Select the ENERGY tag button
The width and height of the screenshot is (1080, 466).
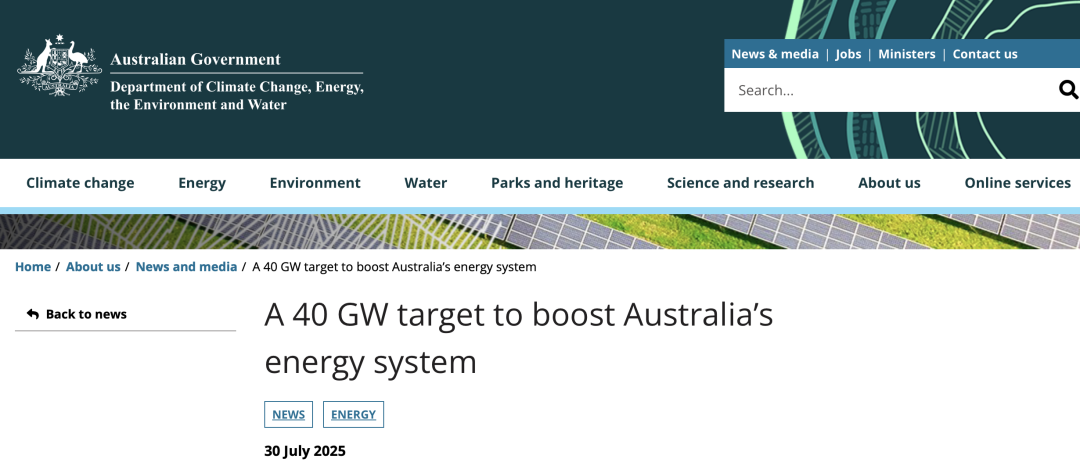pyautogui.click(x=353, y=414)
